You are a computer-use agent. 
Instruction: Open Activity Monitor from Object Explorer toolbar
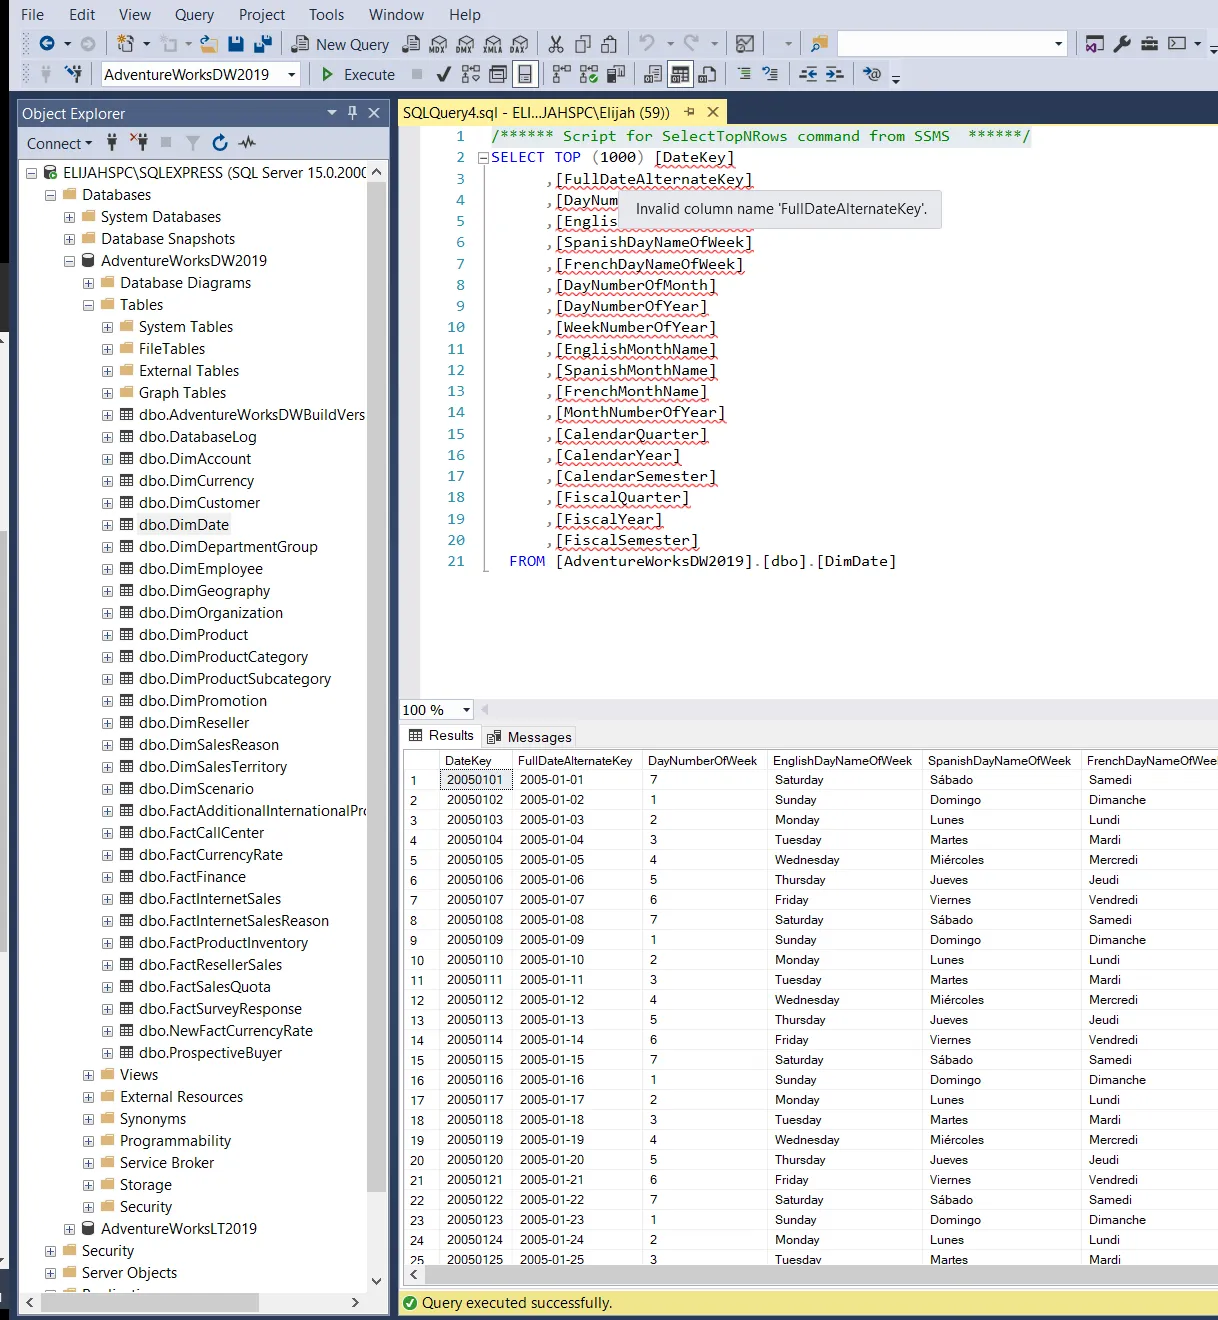(247, 143)
